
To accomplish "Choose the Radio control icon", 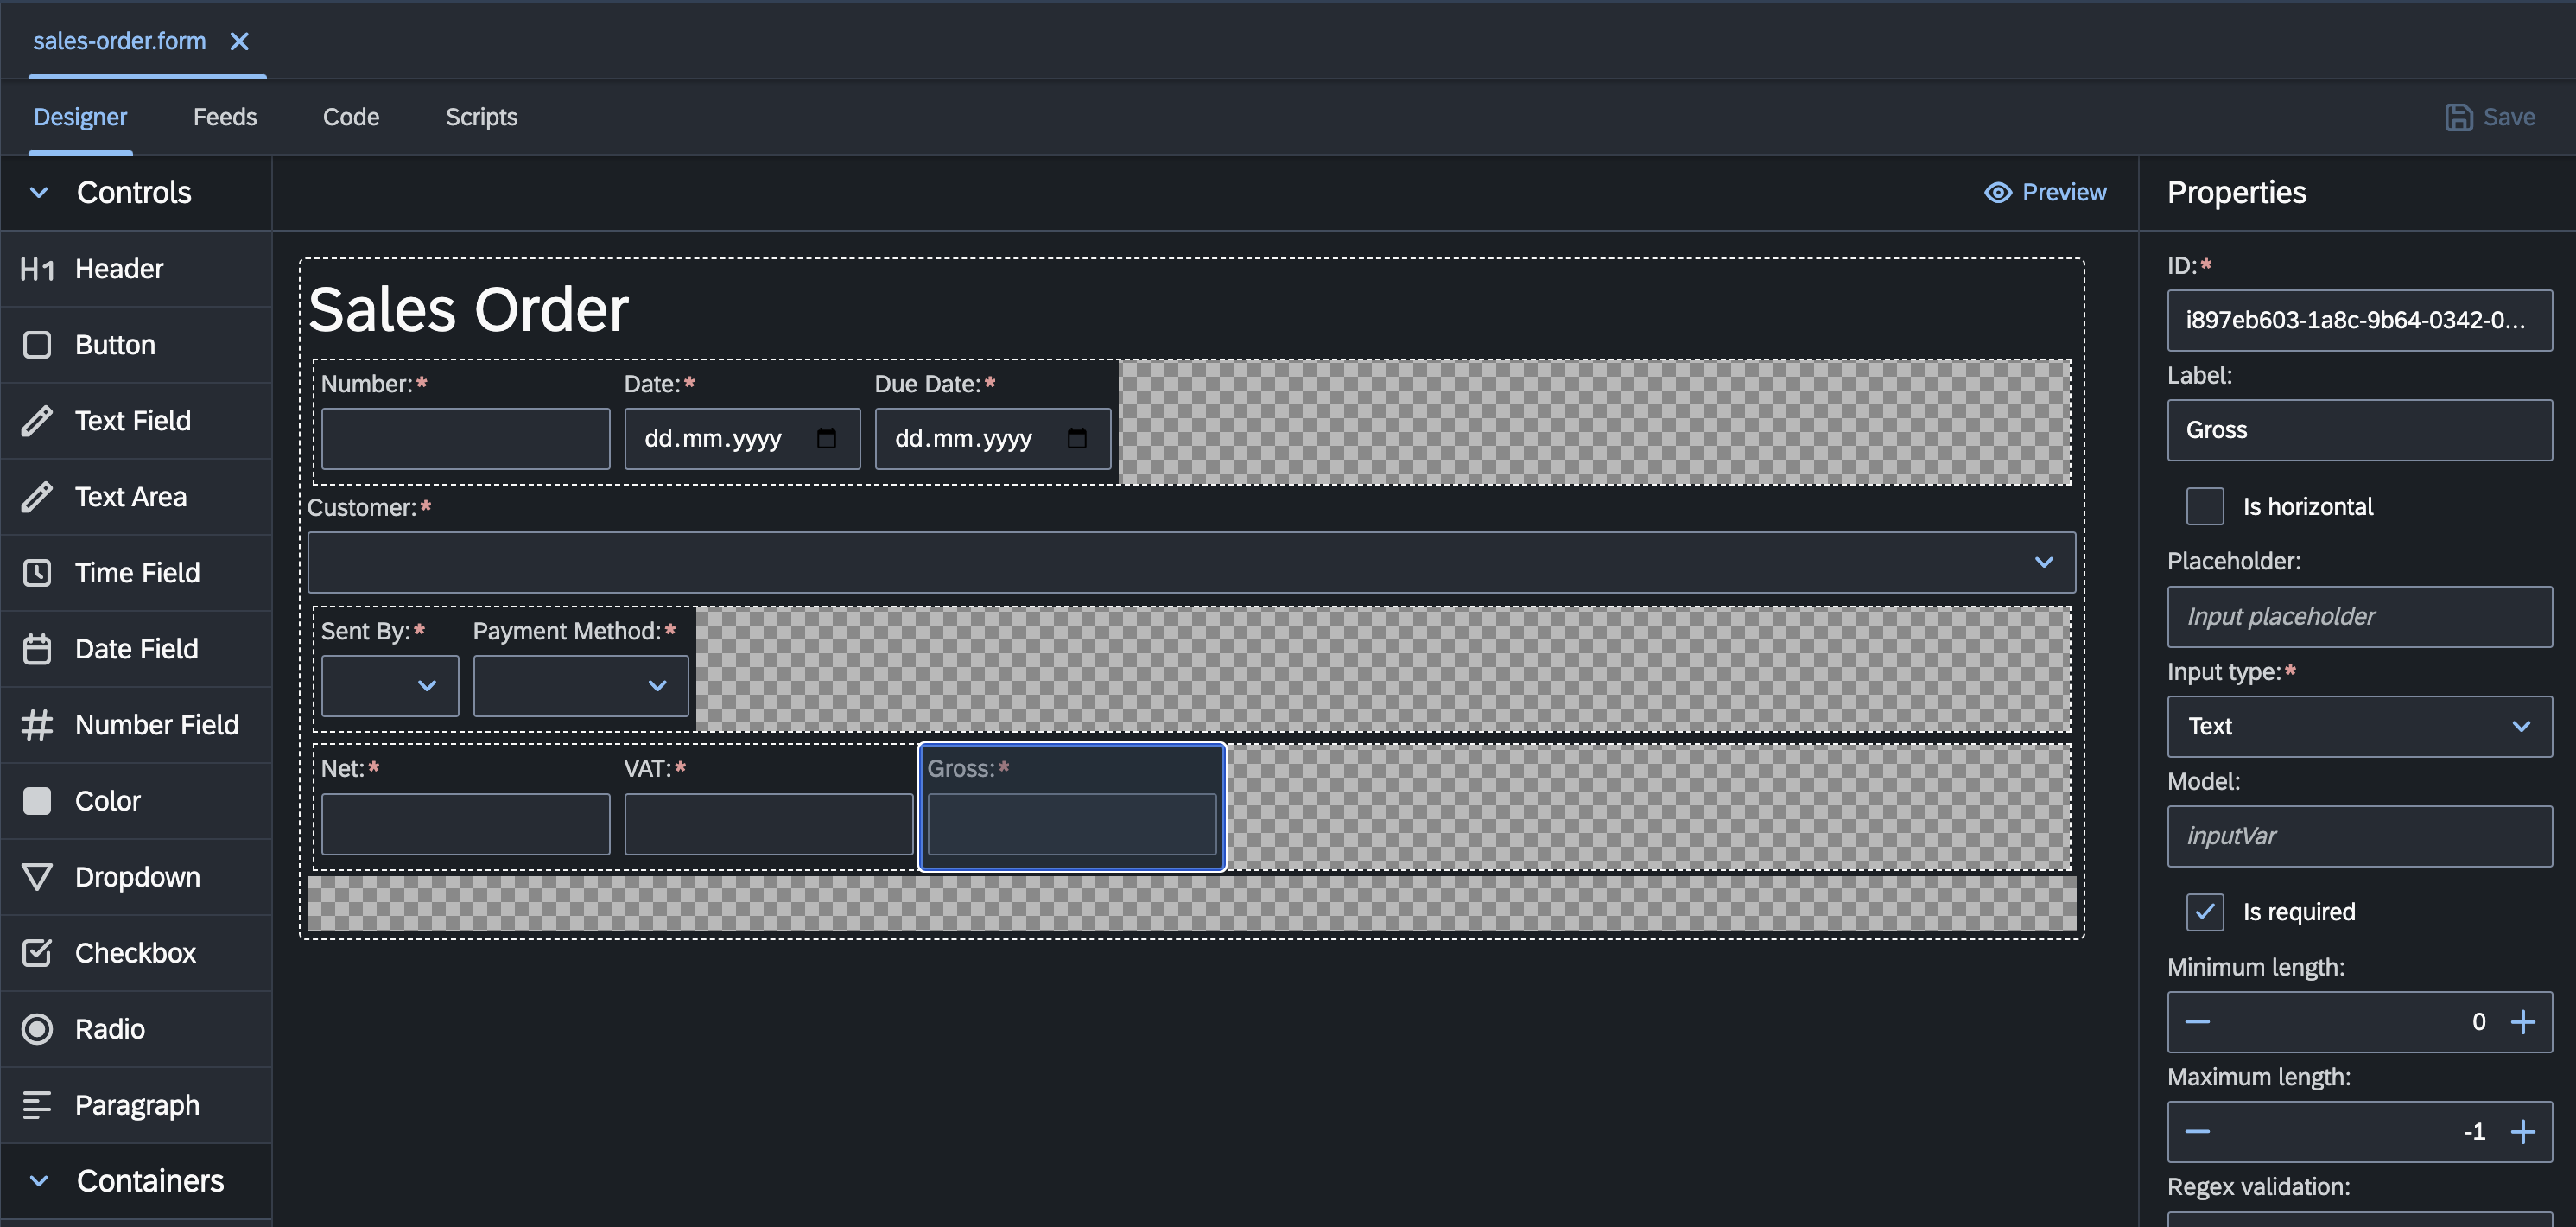I will (37, 1029).
